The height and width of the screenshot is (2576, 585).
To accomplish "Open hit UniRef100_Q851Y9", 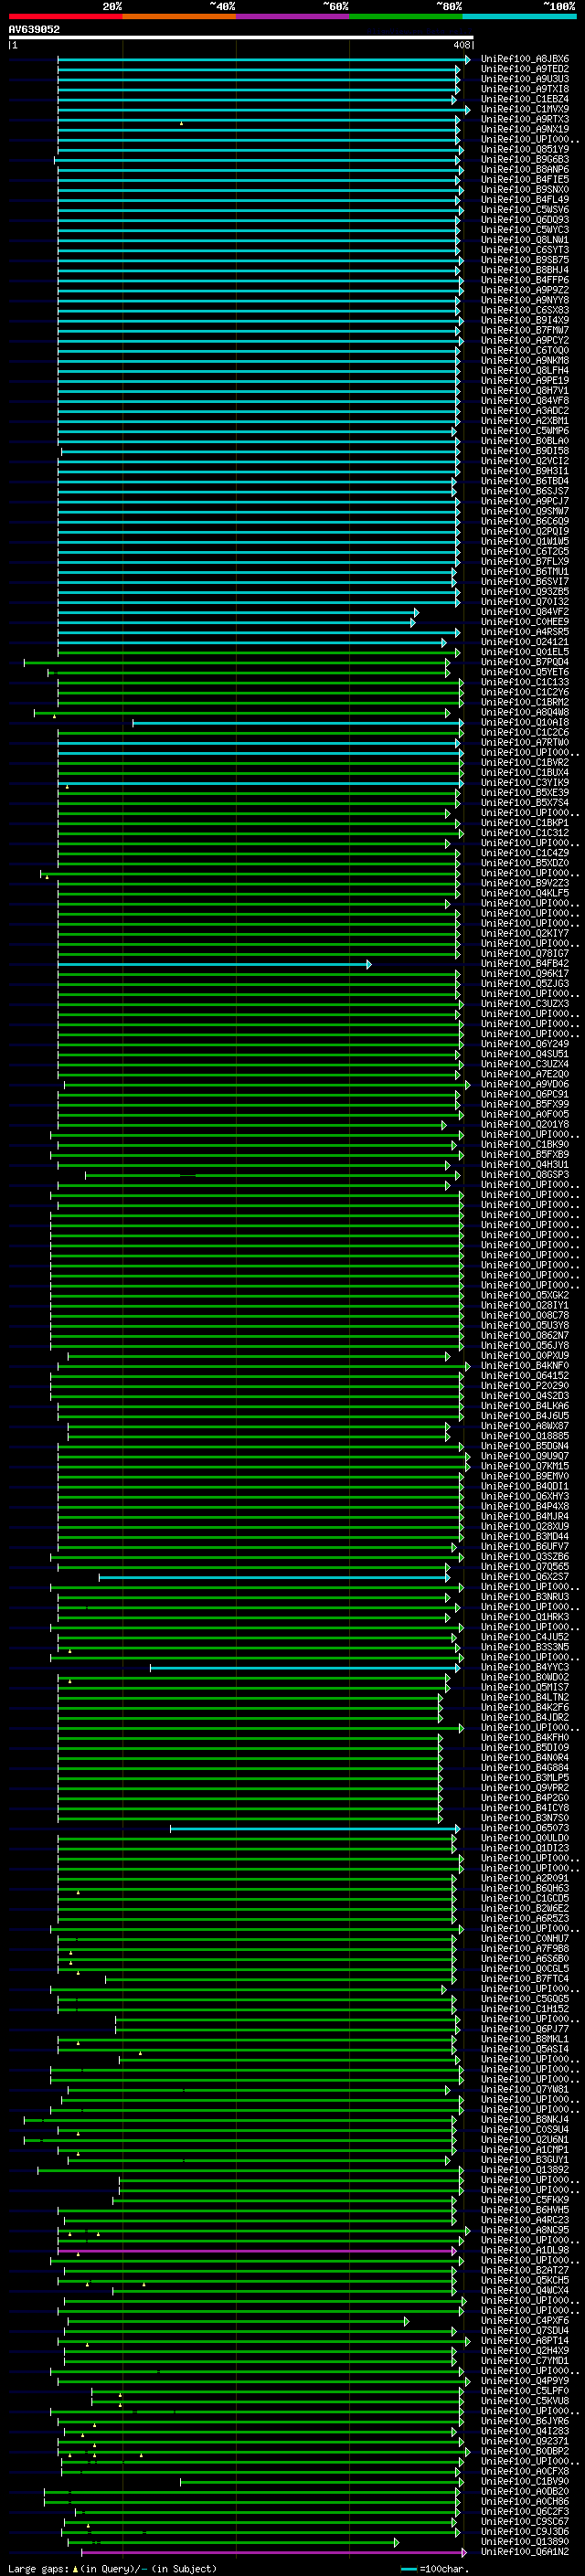I will (524, 149).
